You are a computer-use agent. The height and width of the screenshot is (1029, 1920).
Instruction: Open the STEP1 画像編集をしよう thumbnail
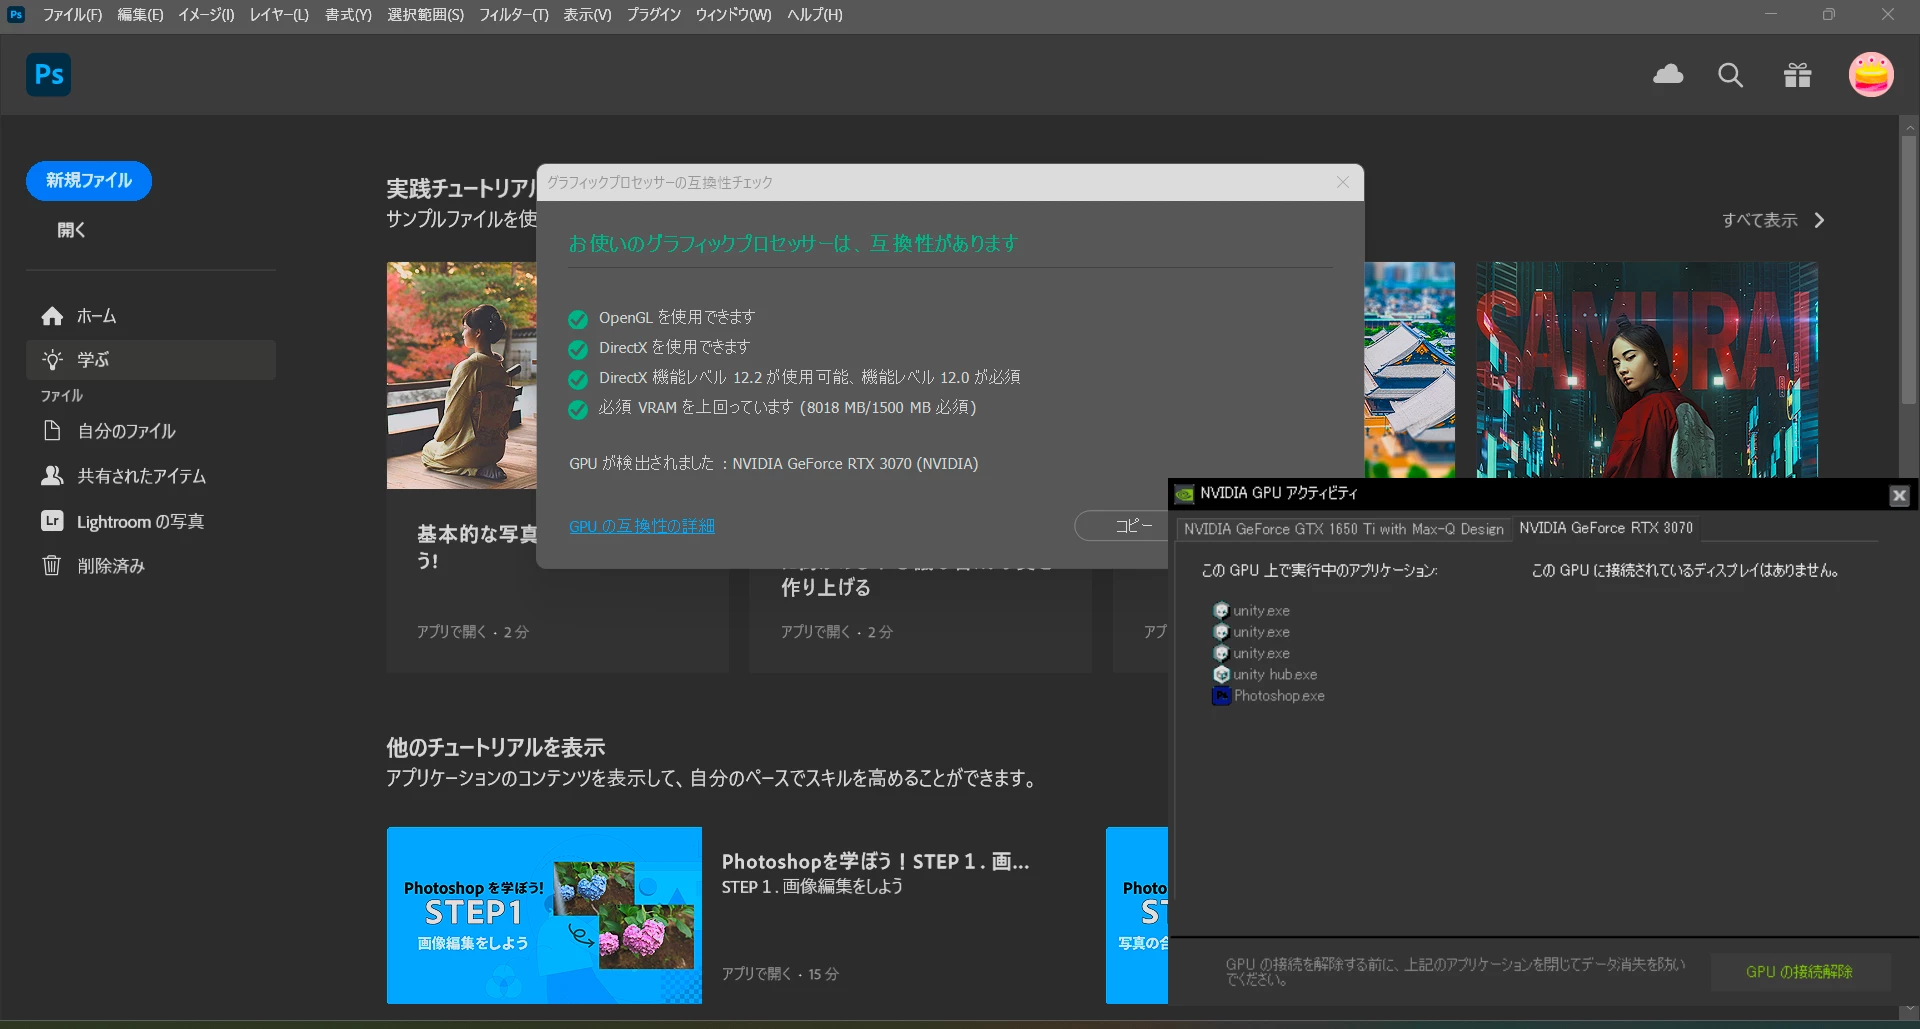click(x=544, y=915)
